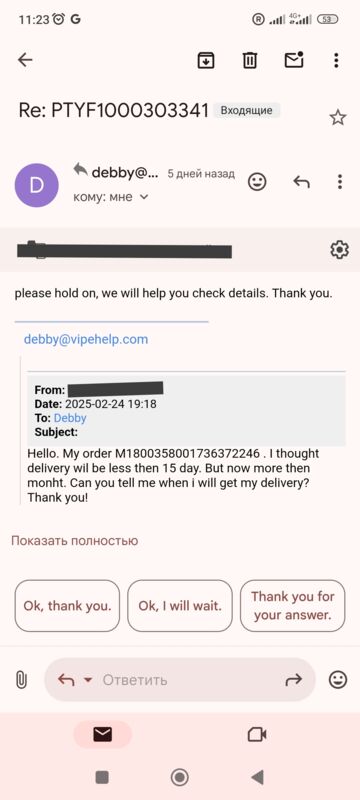This screenshot has height=800, width=360.
Task: Delete the email with the trash icon
Action: [x=249, y=61]
